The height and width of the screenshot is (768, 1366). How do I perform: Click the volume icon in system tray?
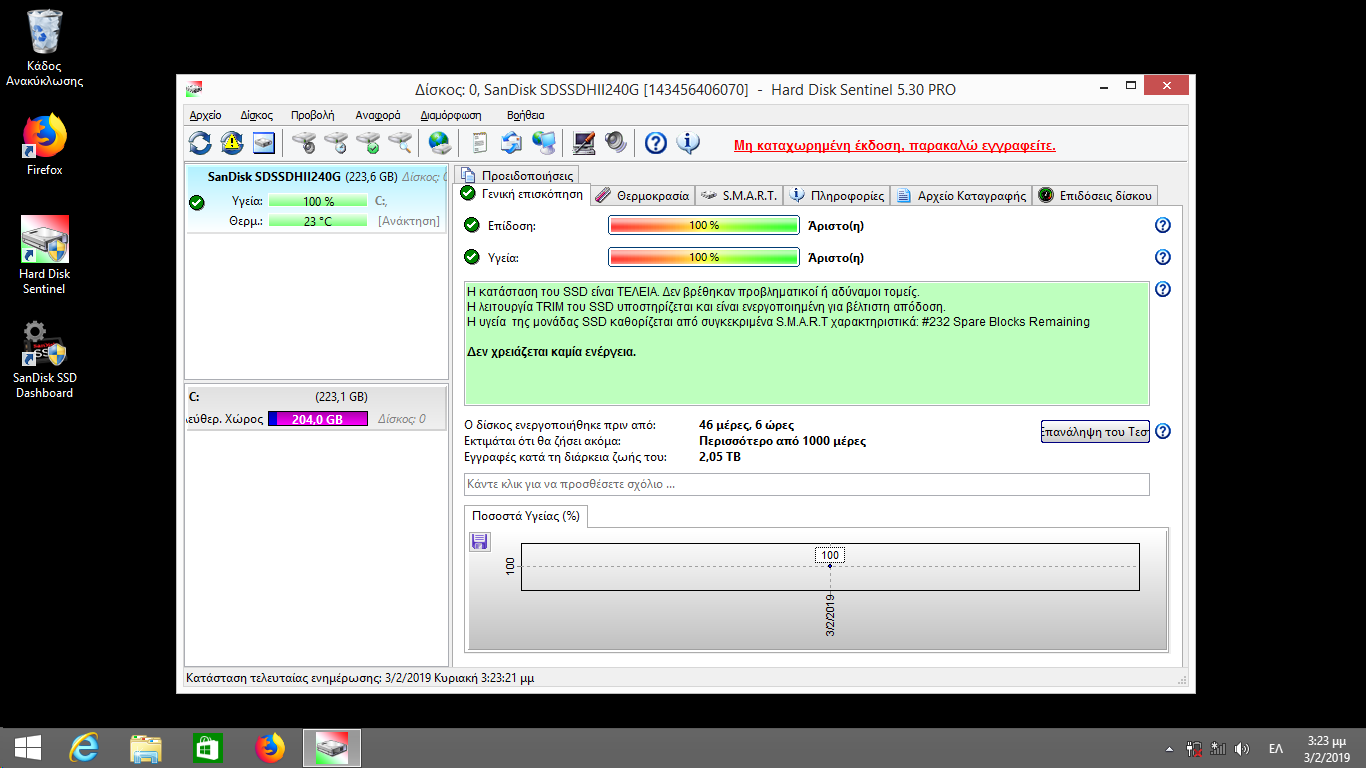click(x=1243, y=748)
